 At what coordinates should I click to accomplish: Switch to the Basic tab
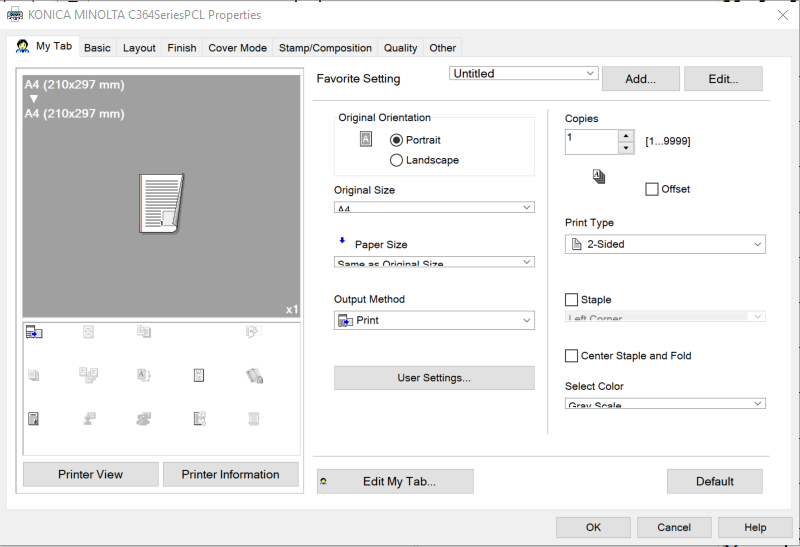coord(97,48)
